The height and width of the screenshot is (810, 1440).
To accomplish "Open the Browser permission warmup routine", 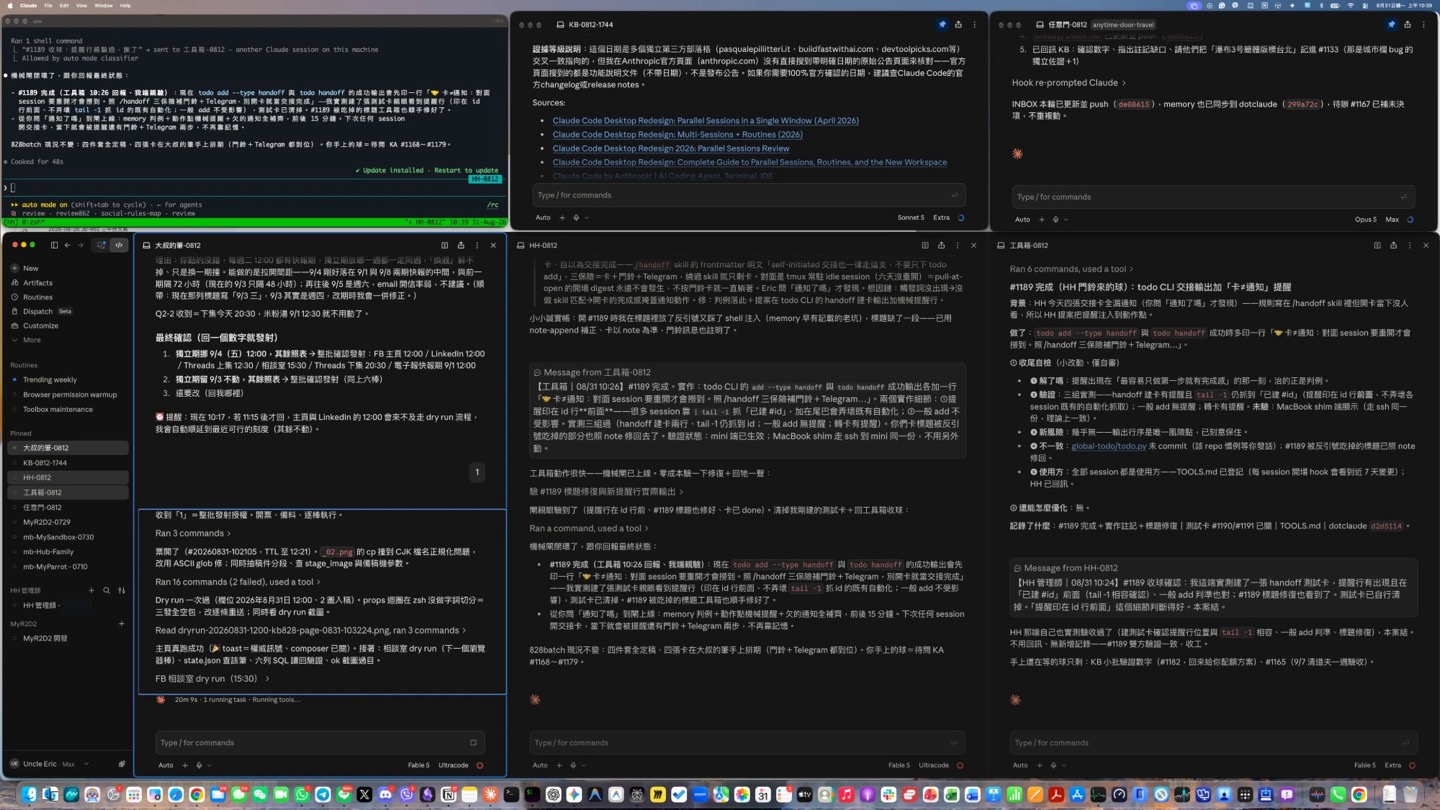I will (x=70, y=394).
